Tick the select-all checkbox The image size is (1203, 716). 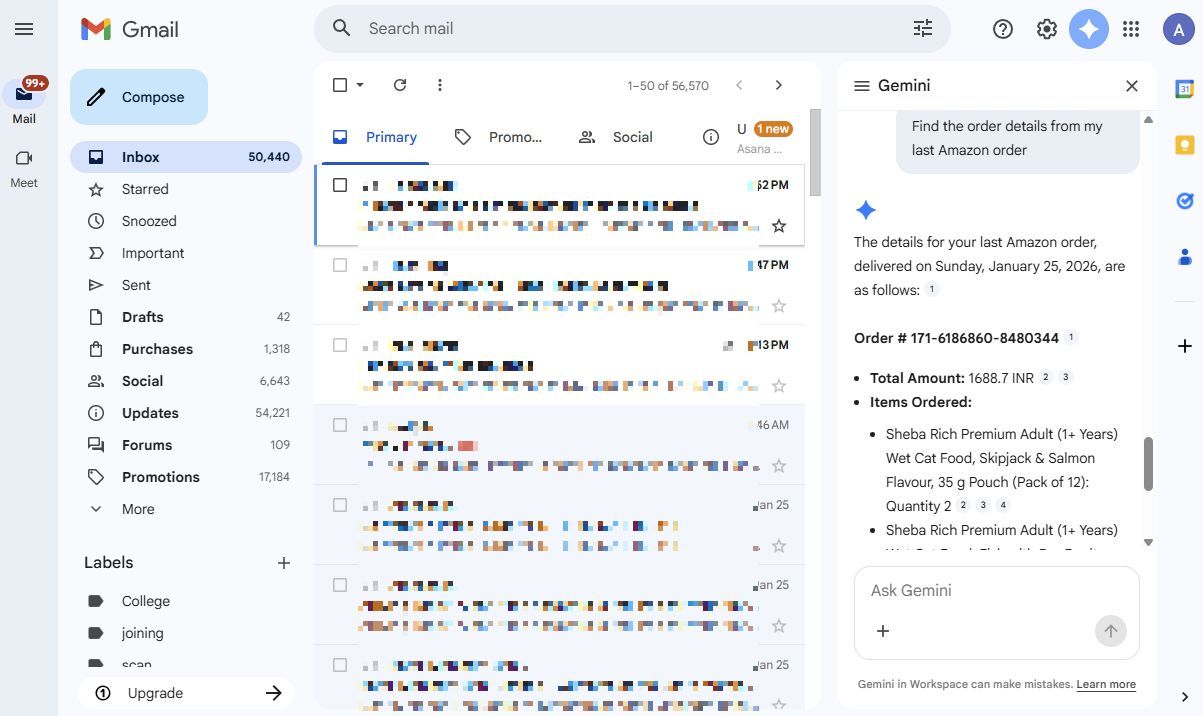(340, 85)
